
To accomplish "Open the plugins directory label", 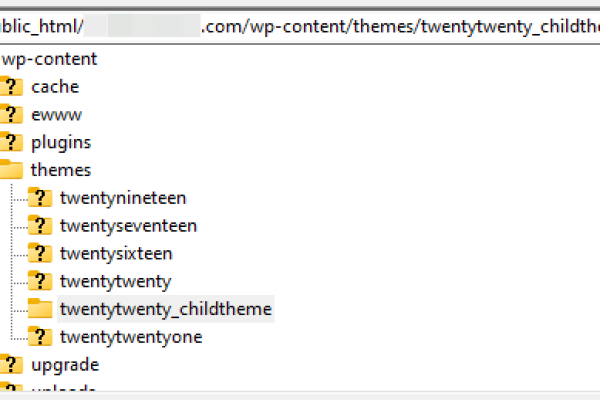I will 61,142.
